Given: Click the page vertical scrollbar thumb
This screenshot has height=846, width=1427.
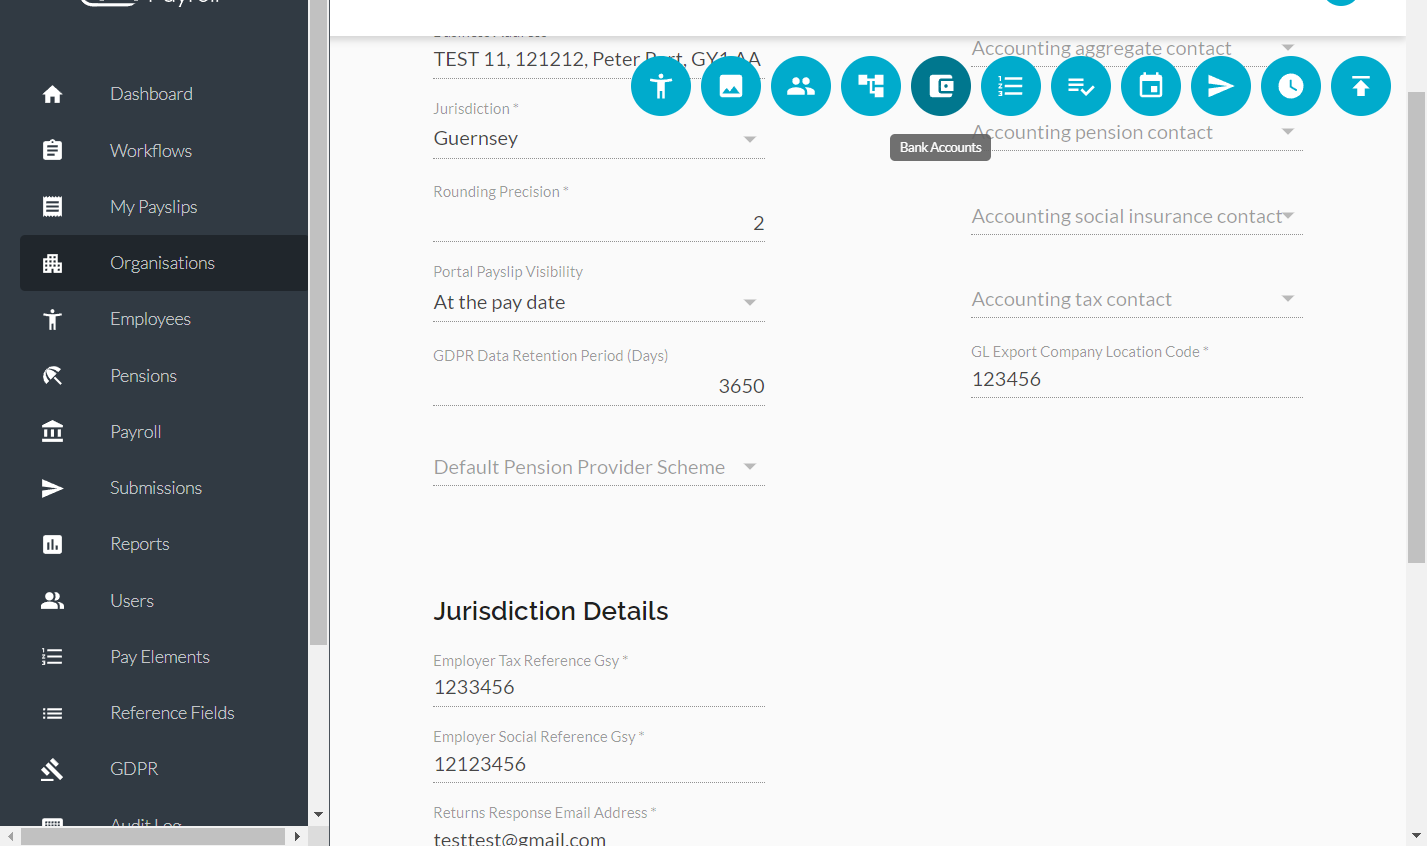Looking at the screenshot, I should [1416, 327].
